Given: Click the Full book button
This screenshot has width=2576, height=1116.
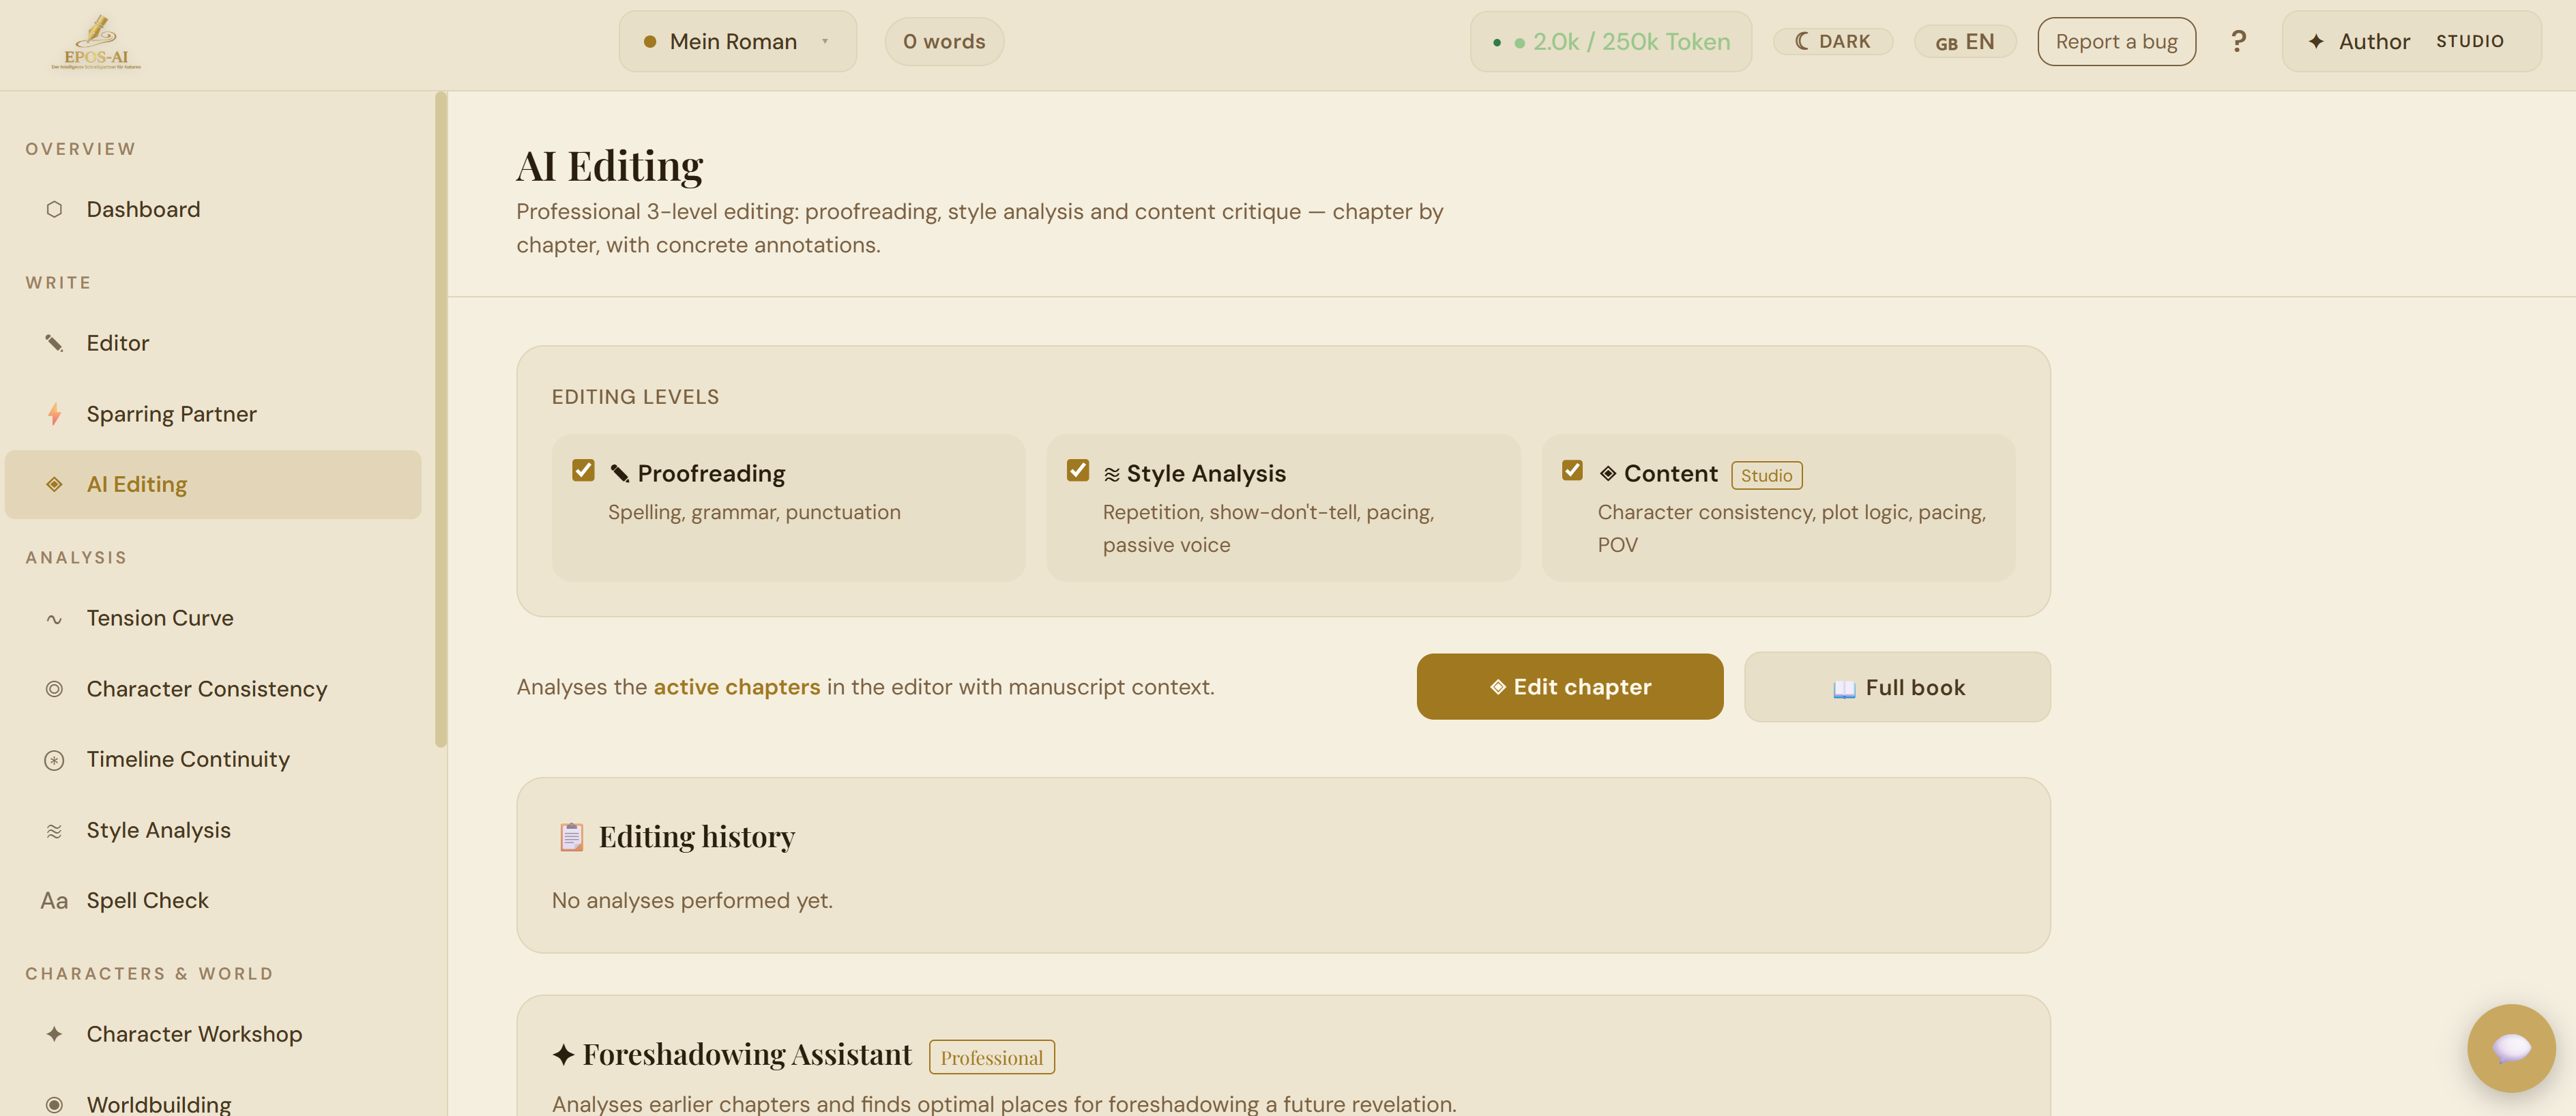Looking at the screenshot, I should click(1897, 687).
